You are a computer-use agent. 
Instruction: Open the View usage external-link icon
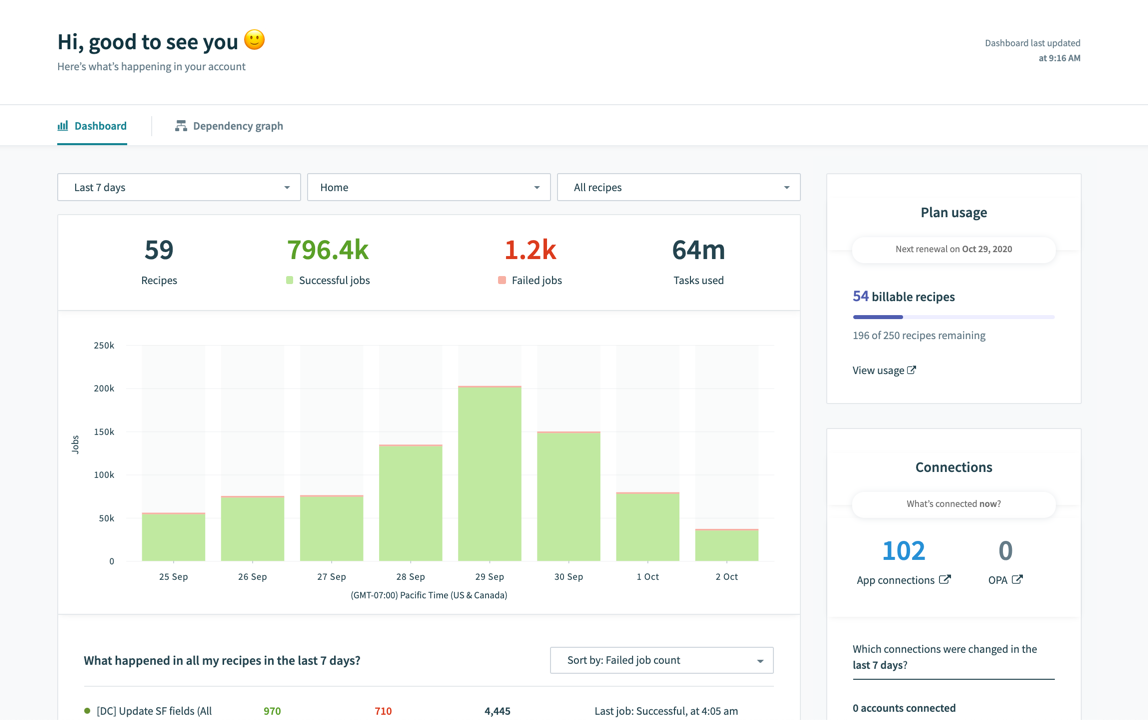(912, 369)
